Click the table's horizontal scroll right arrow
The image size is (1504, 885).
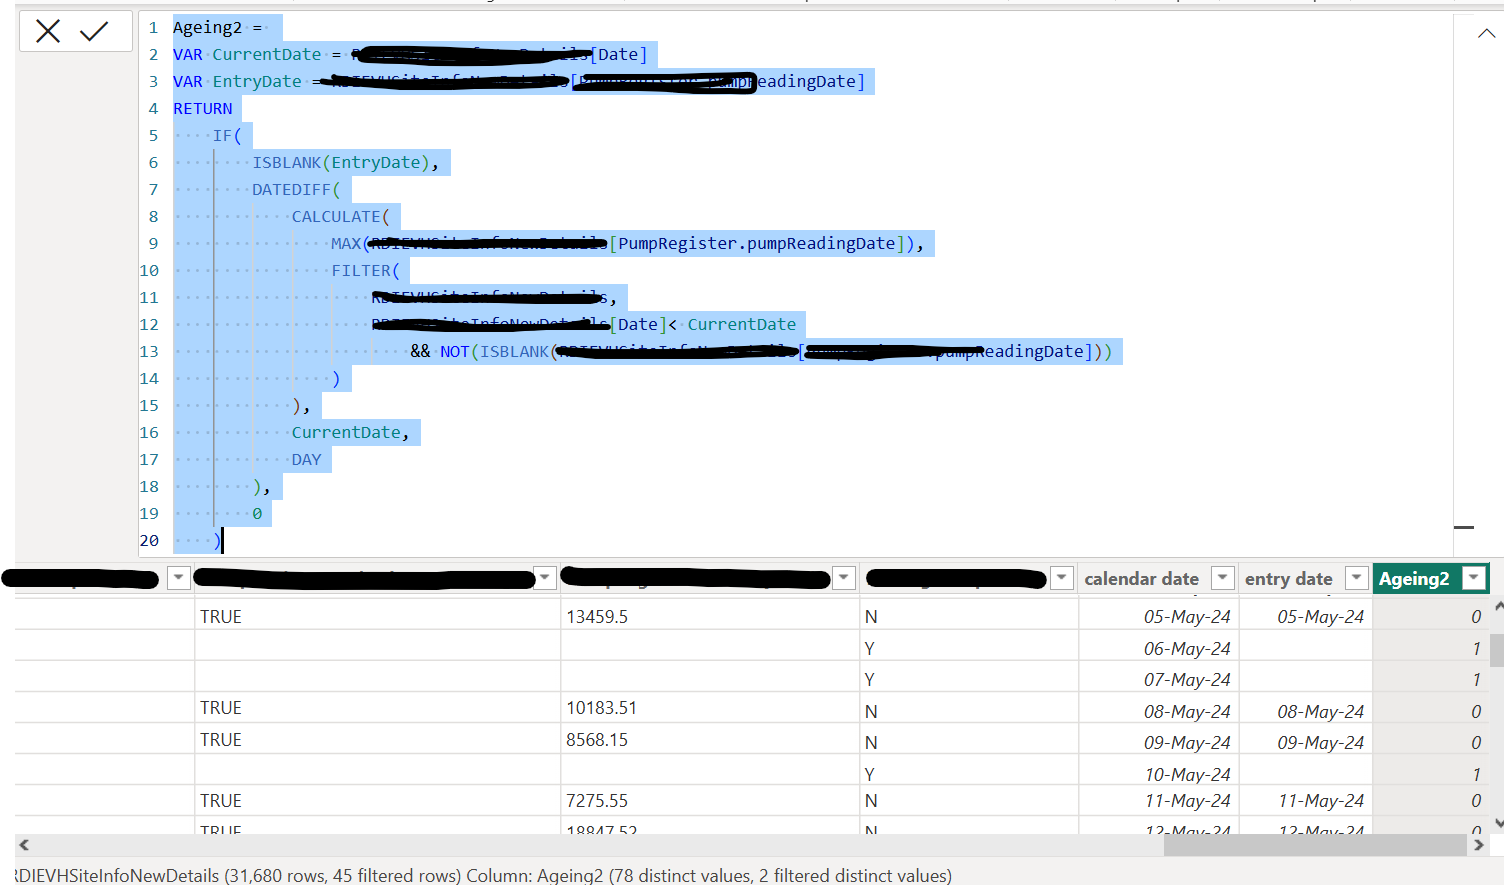pyautogui.click(x=1478, y=845)
